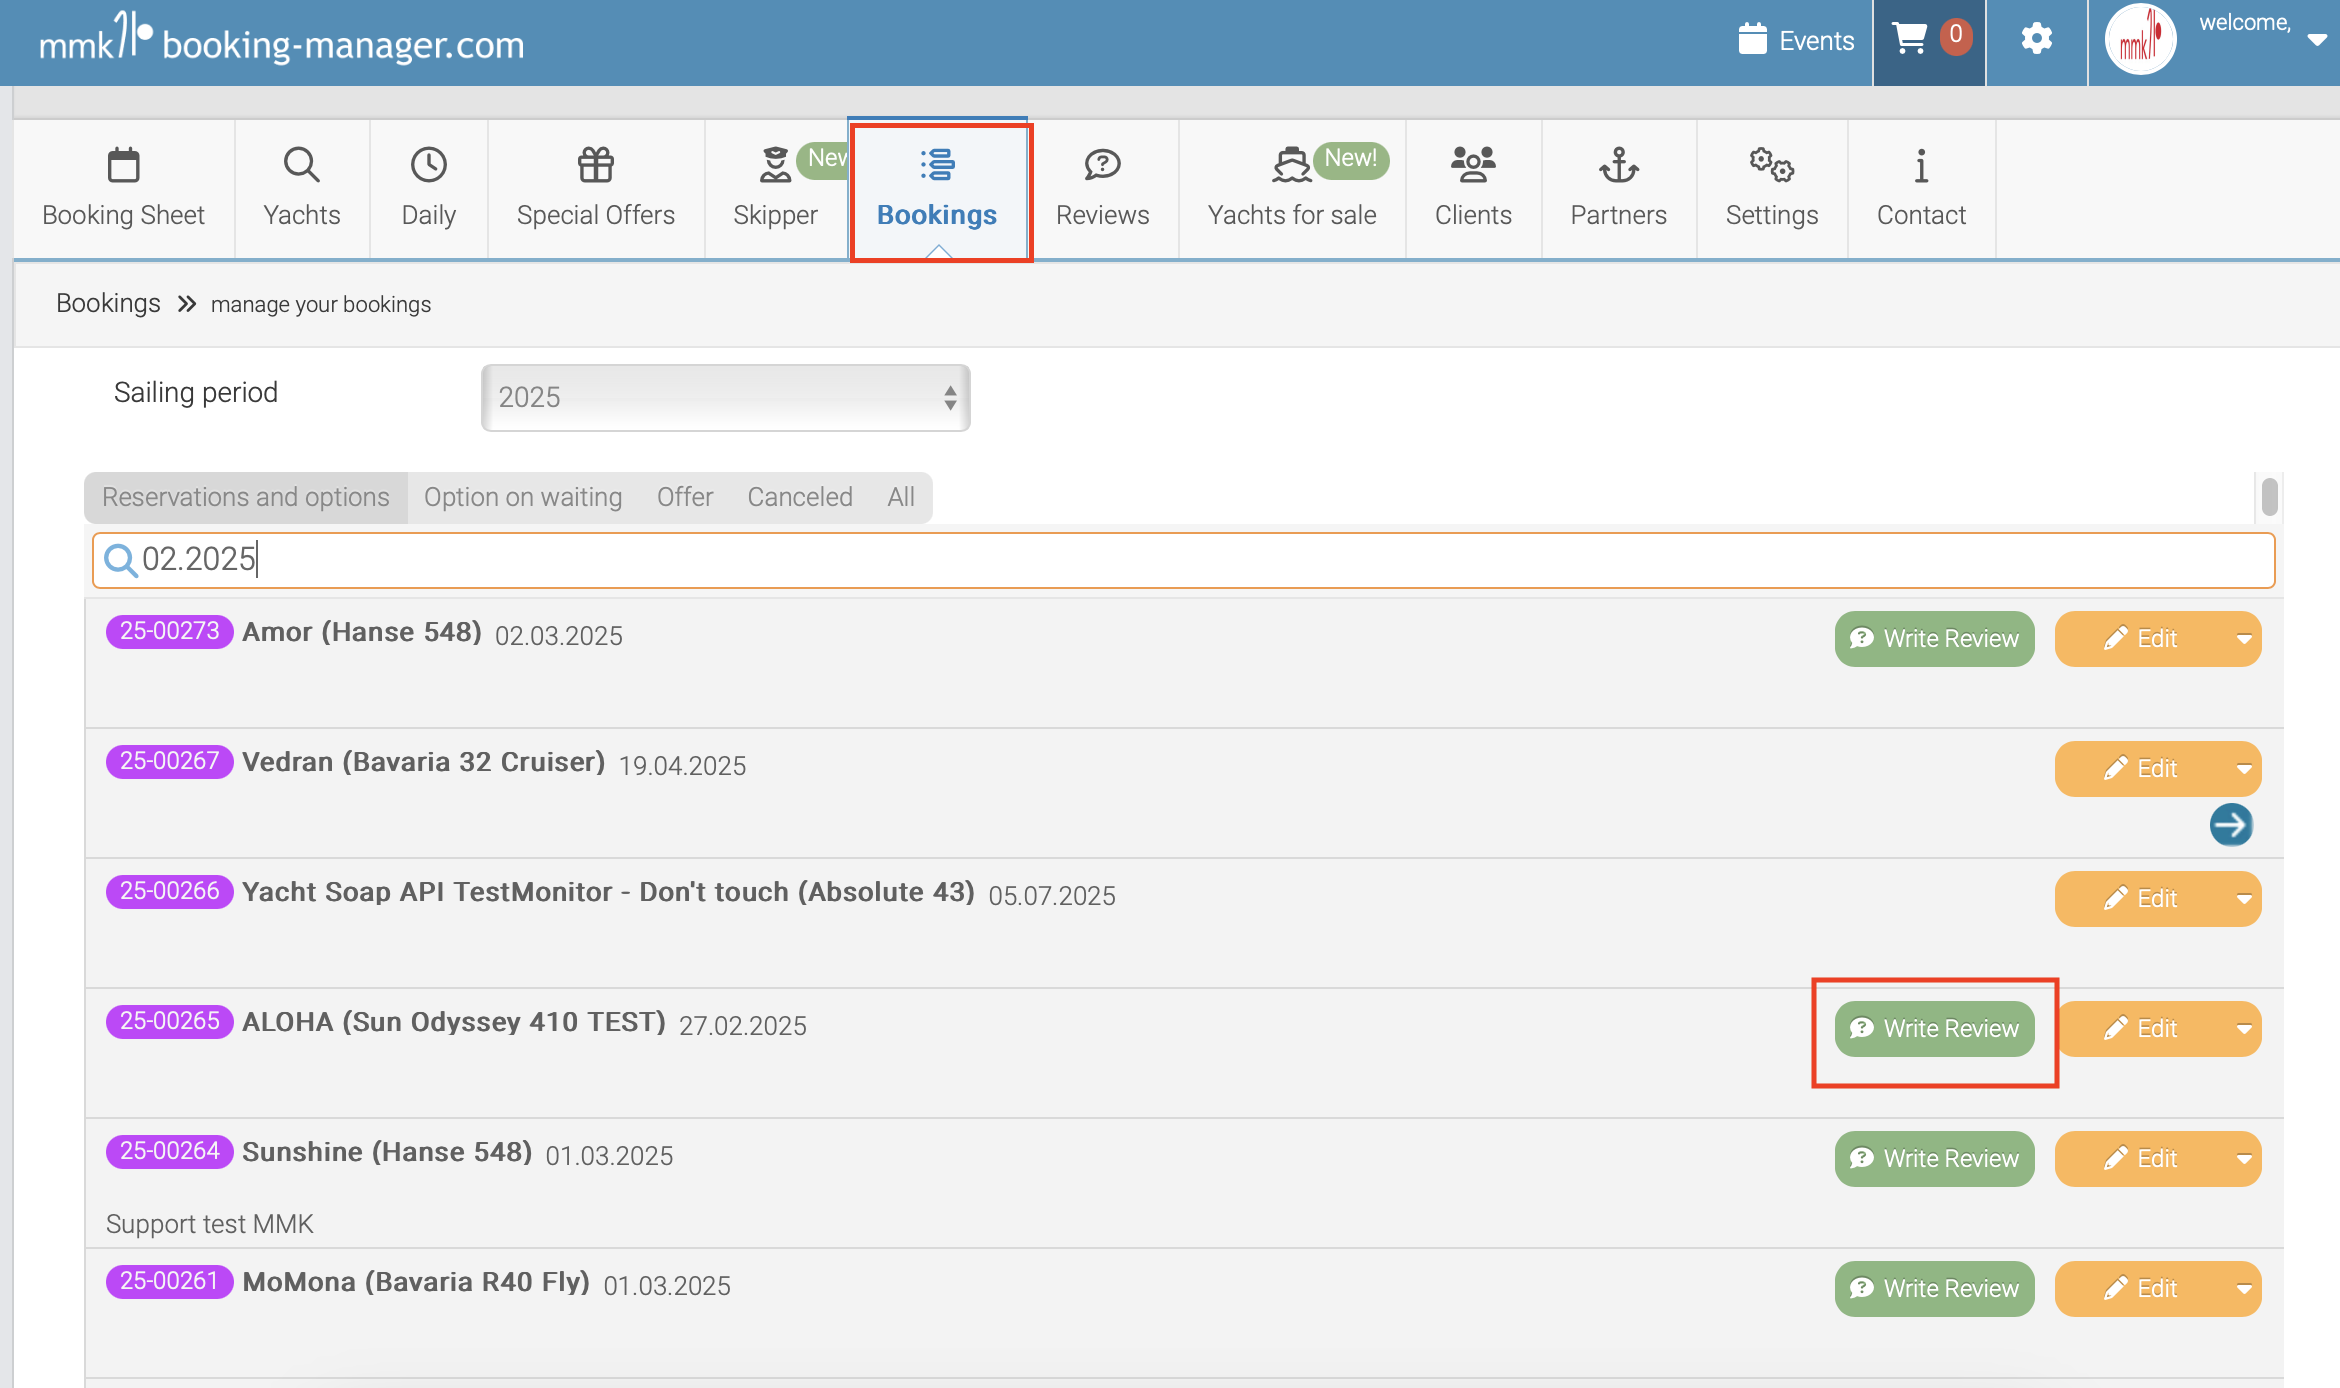
Task: Open Yachts search section
Action: (301, 189)
